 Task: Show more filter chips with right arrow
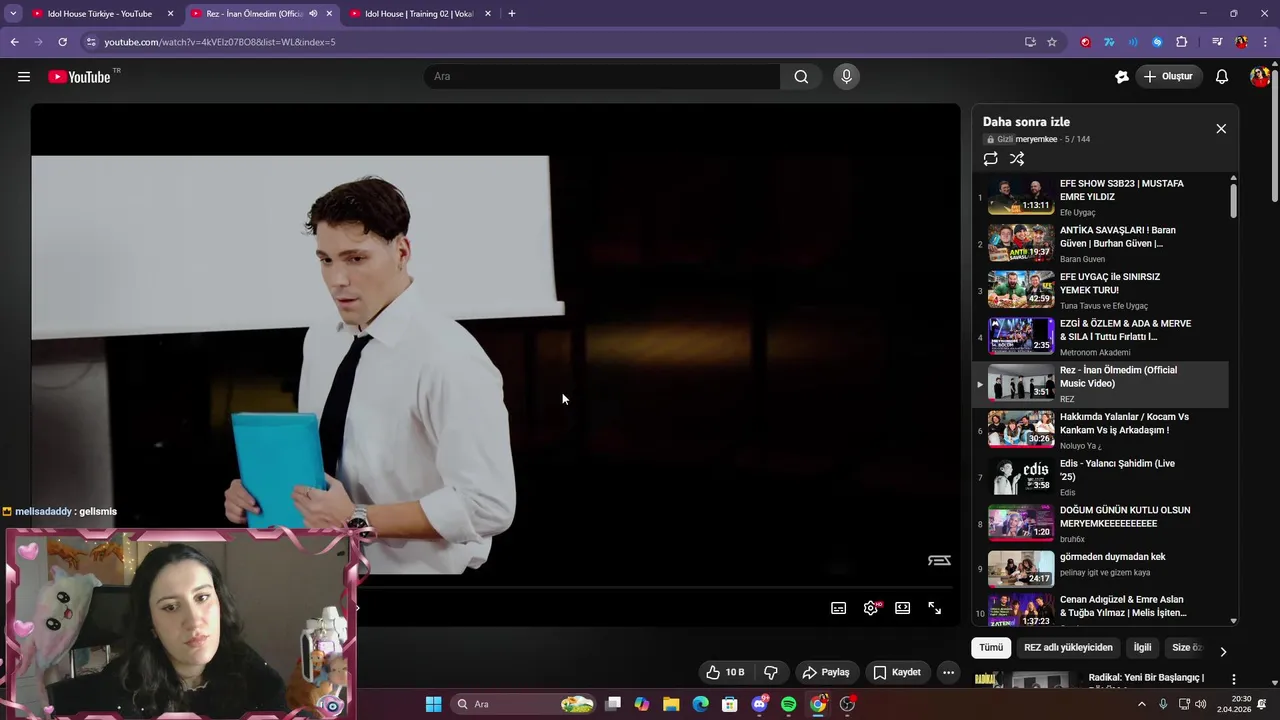pyautogui.click(x=1222, y=651)
